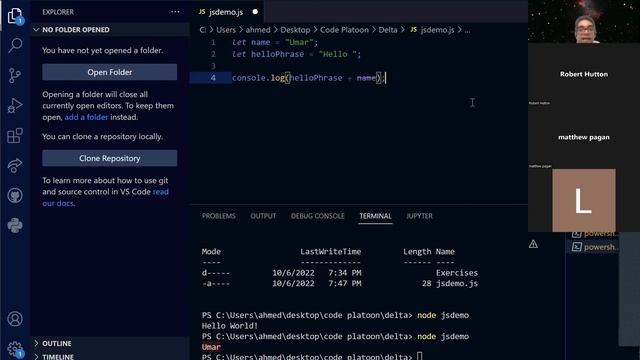Click the breadcrumb ellipsis after jsdemo.js

click(467, 30)
